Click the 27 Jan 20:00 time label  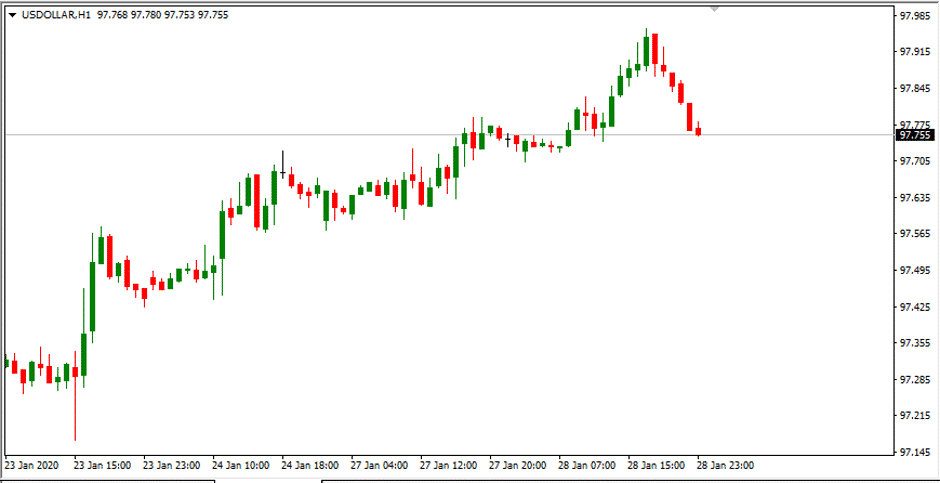519,465
